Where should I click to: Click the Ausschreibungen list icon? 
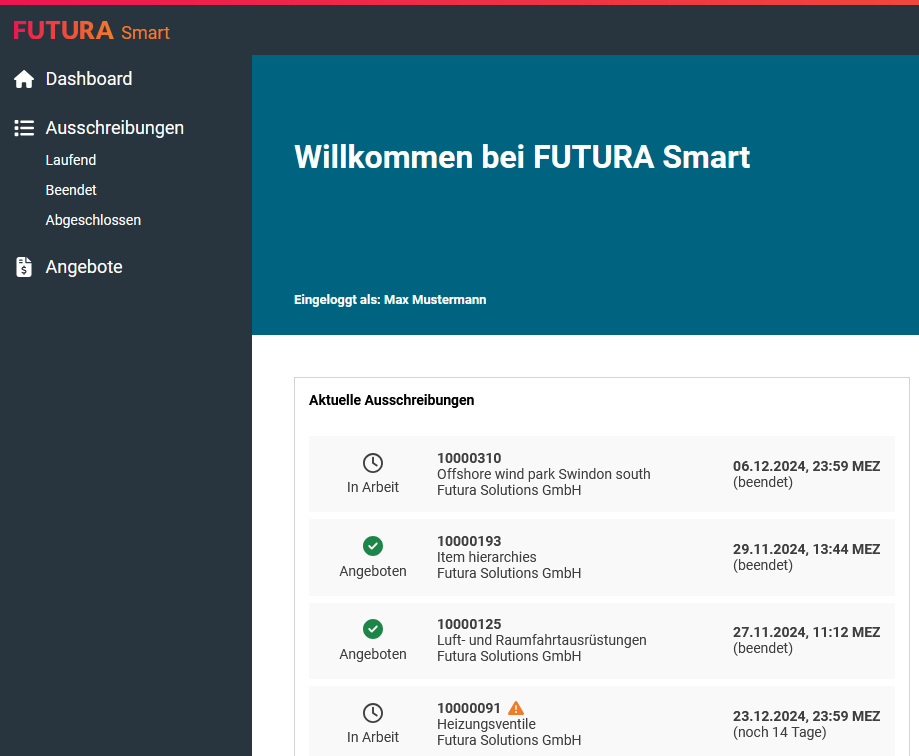(x=24, y=128)
